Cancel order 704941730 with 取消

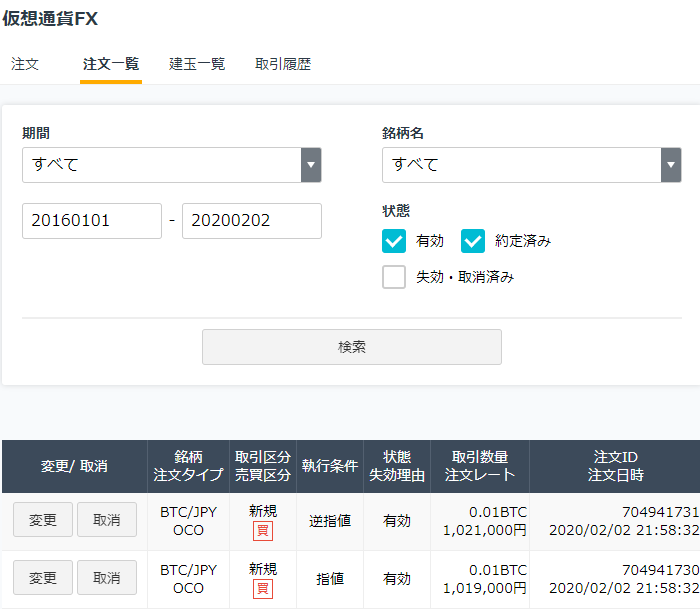click(x=107, y=578)
